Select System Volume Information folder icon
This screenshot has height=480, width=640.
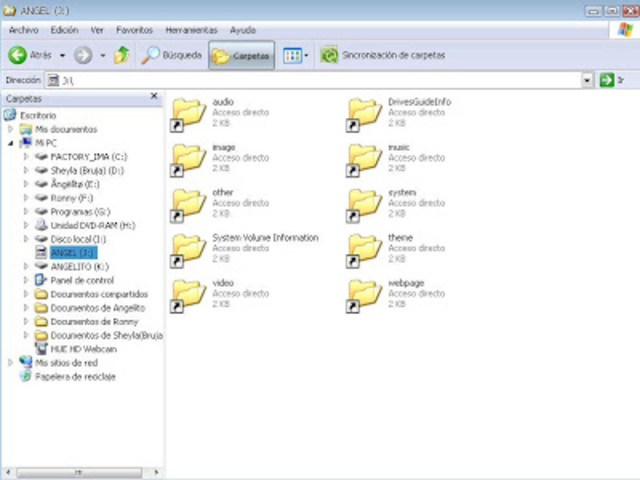[x=187, y=251]
